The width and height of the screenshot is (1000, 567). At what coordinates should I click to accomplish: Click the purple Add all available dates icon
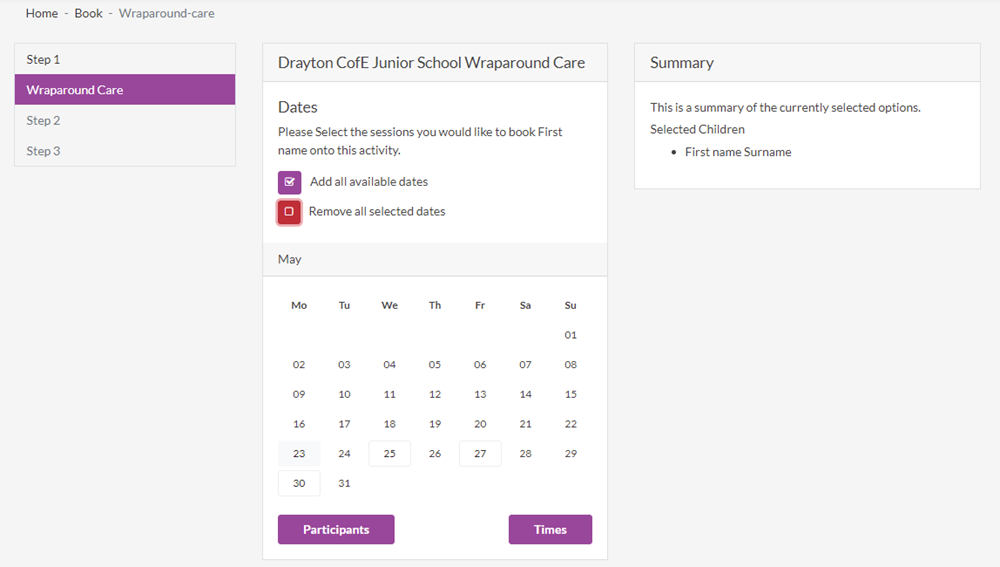(x=290, y=182)
